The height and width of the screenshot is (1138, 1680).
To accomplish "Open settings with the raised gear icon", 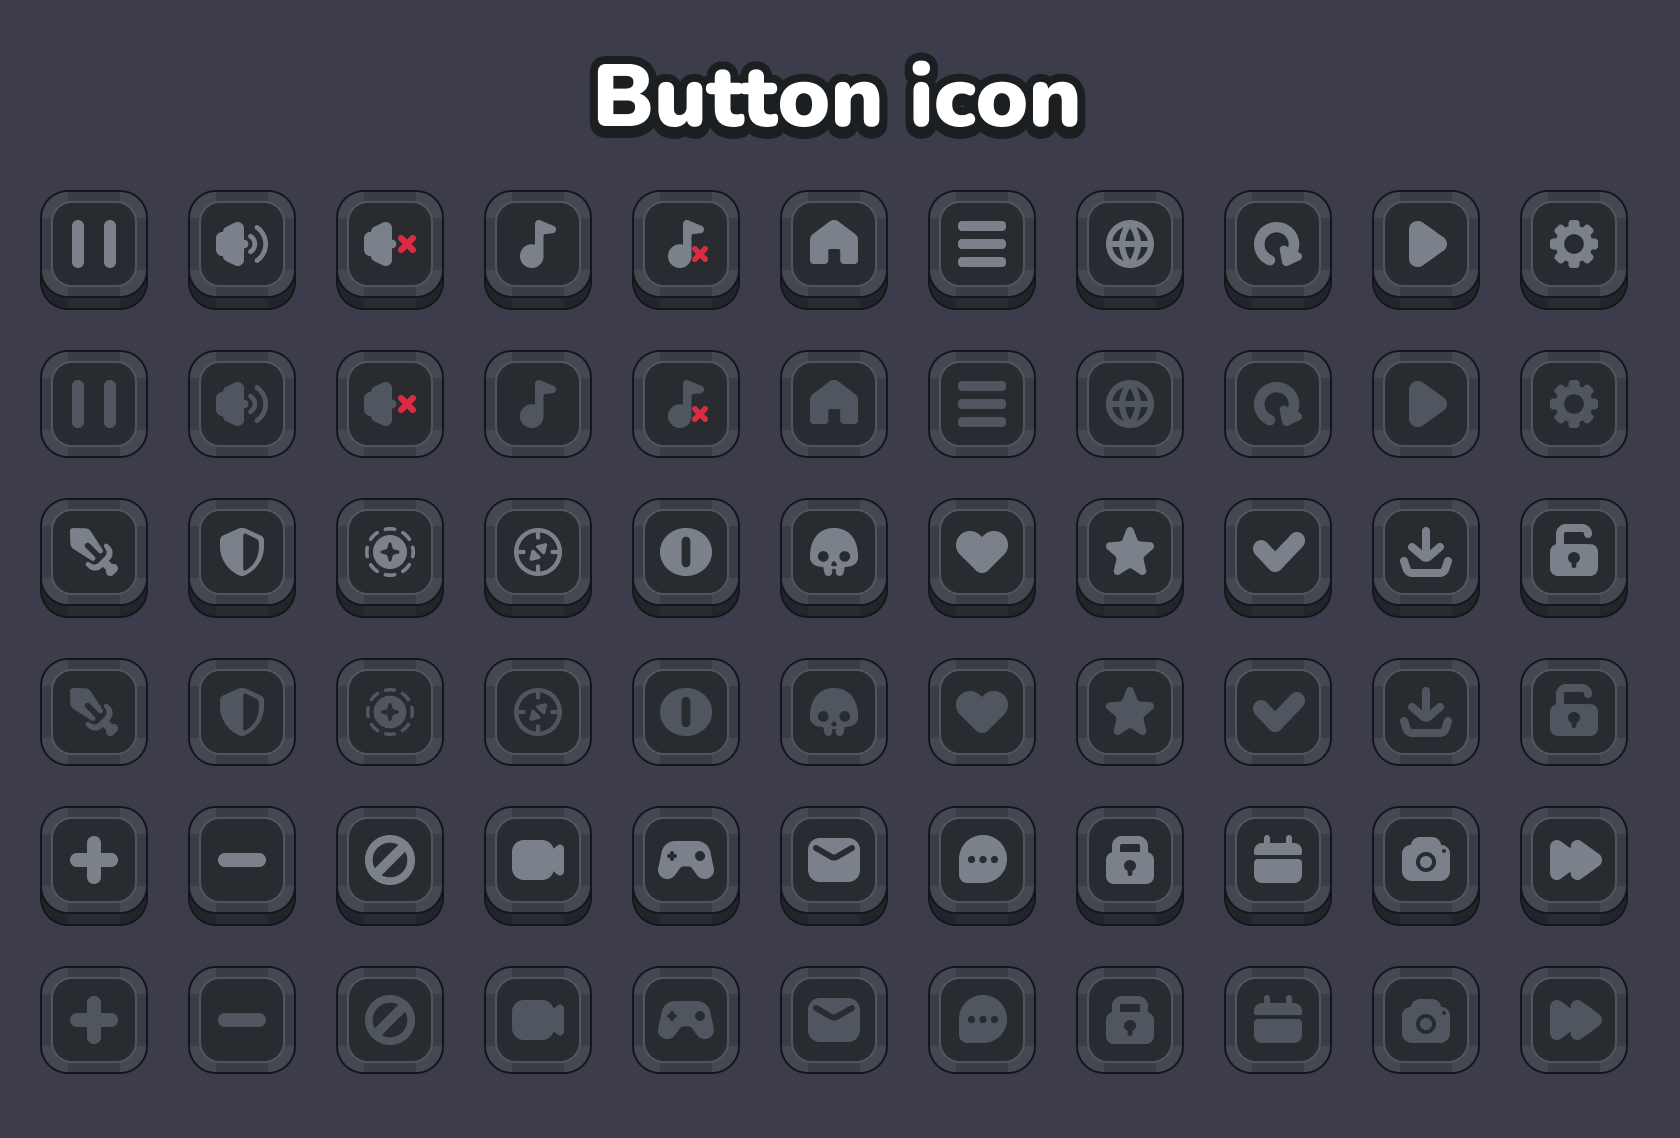I will [x=1574, y=248].
